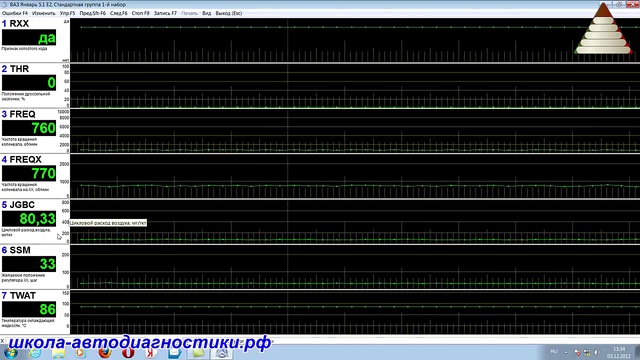Select the 5 JGBC parameter label
The image size is (640, 360).
[x=18, y=205]
